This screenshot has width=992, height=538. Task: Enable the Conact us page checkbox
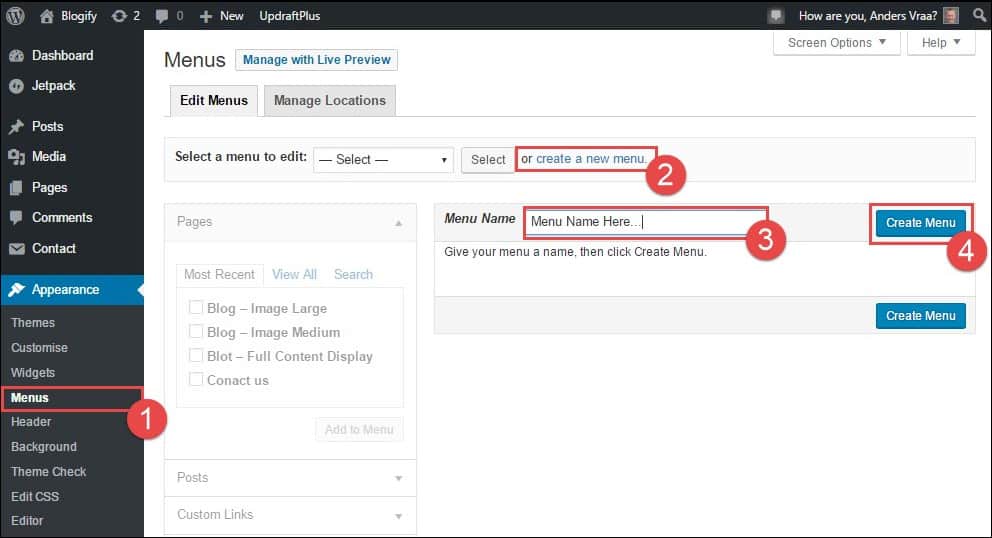coord(196,380)
